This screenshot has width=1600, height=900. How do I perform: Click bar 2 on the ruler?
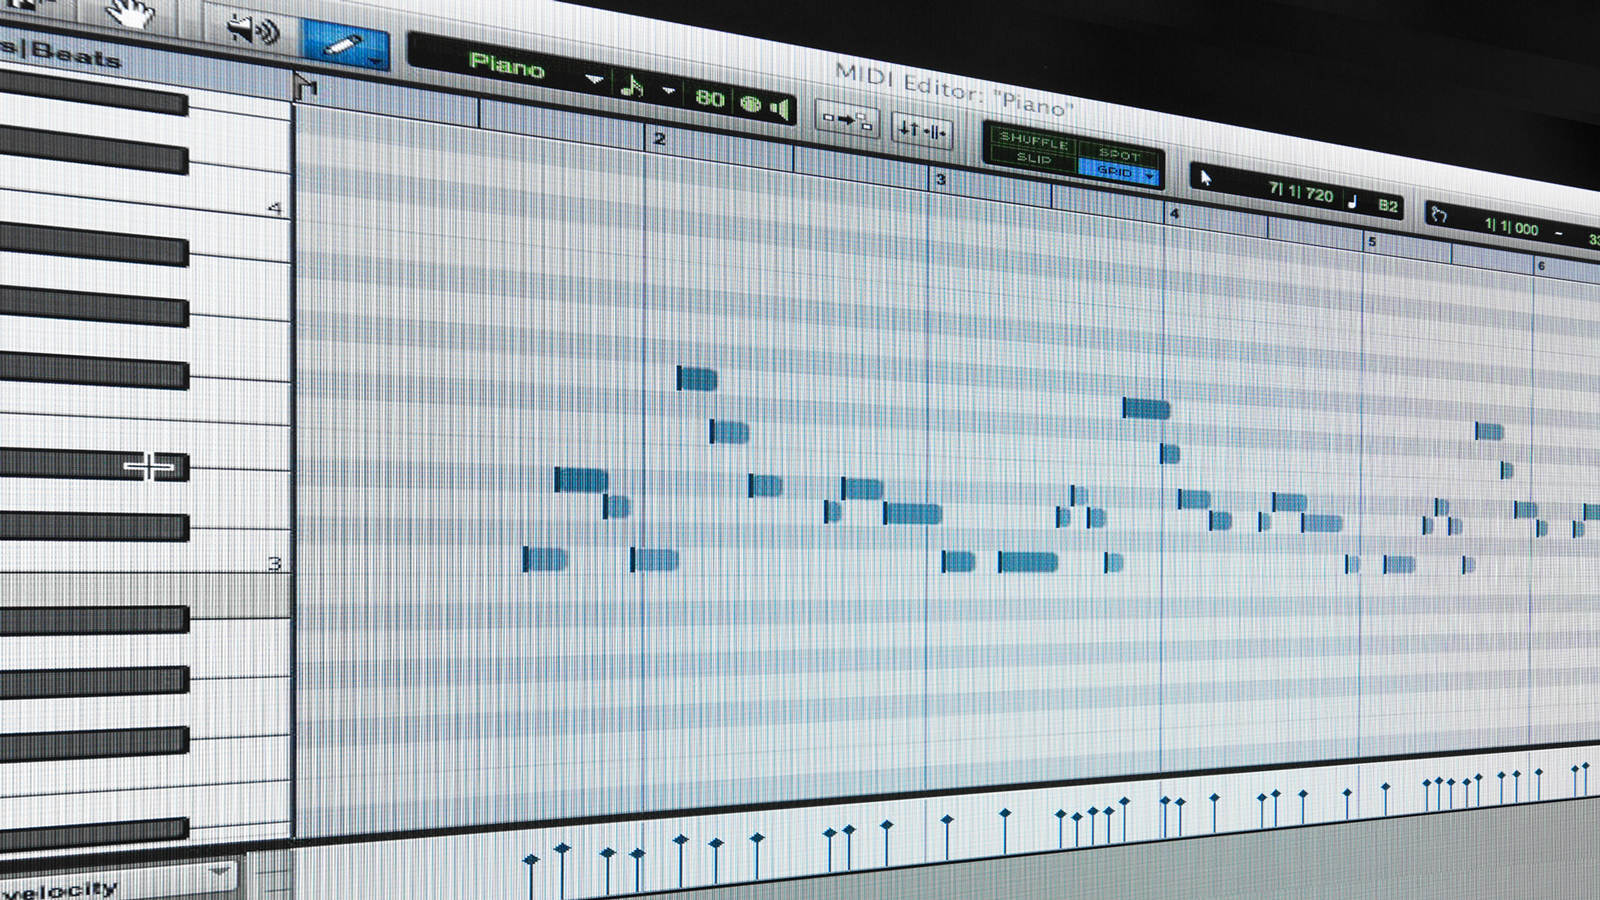(x=659, y=139)
